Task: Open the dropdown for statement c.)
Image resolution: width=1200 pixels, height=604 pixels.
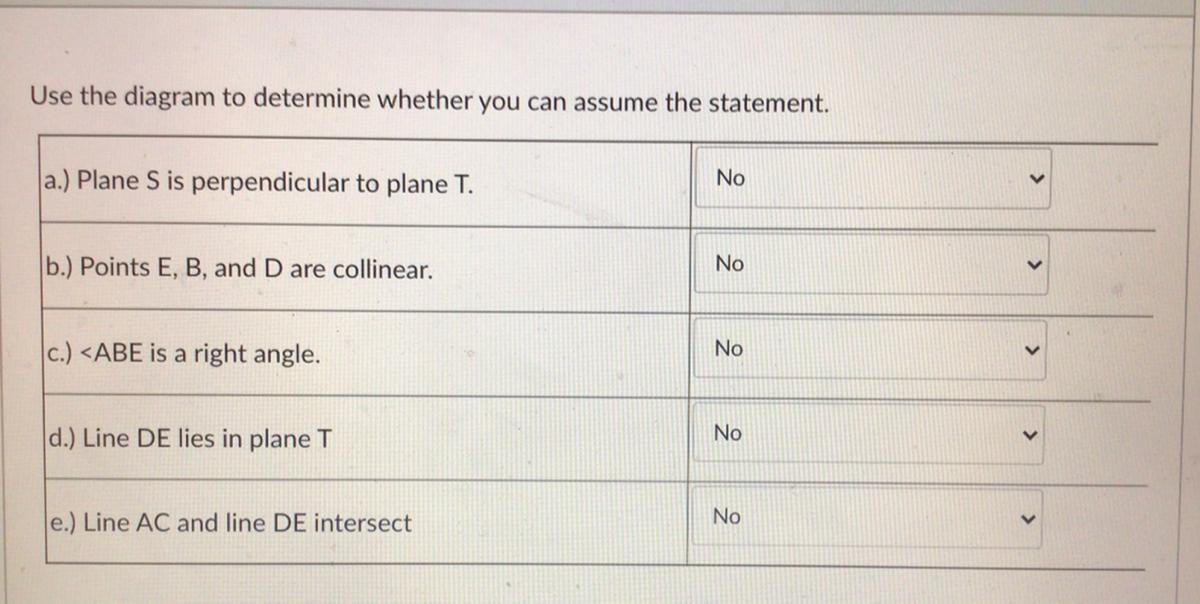Action: click(871, 349)
